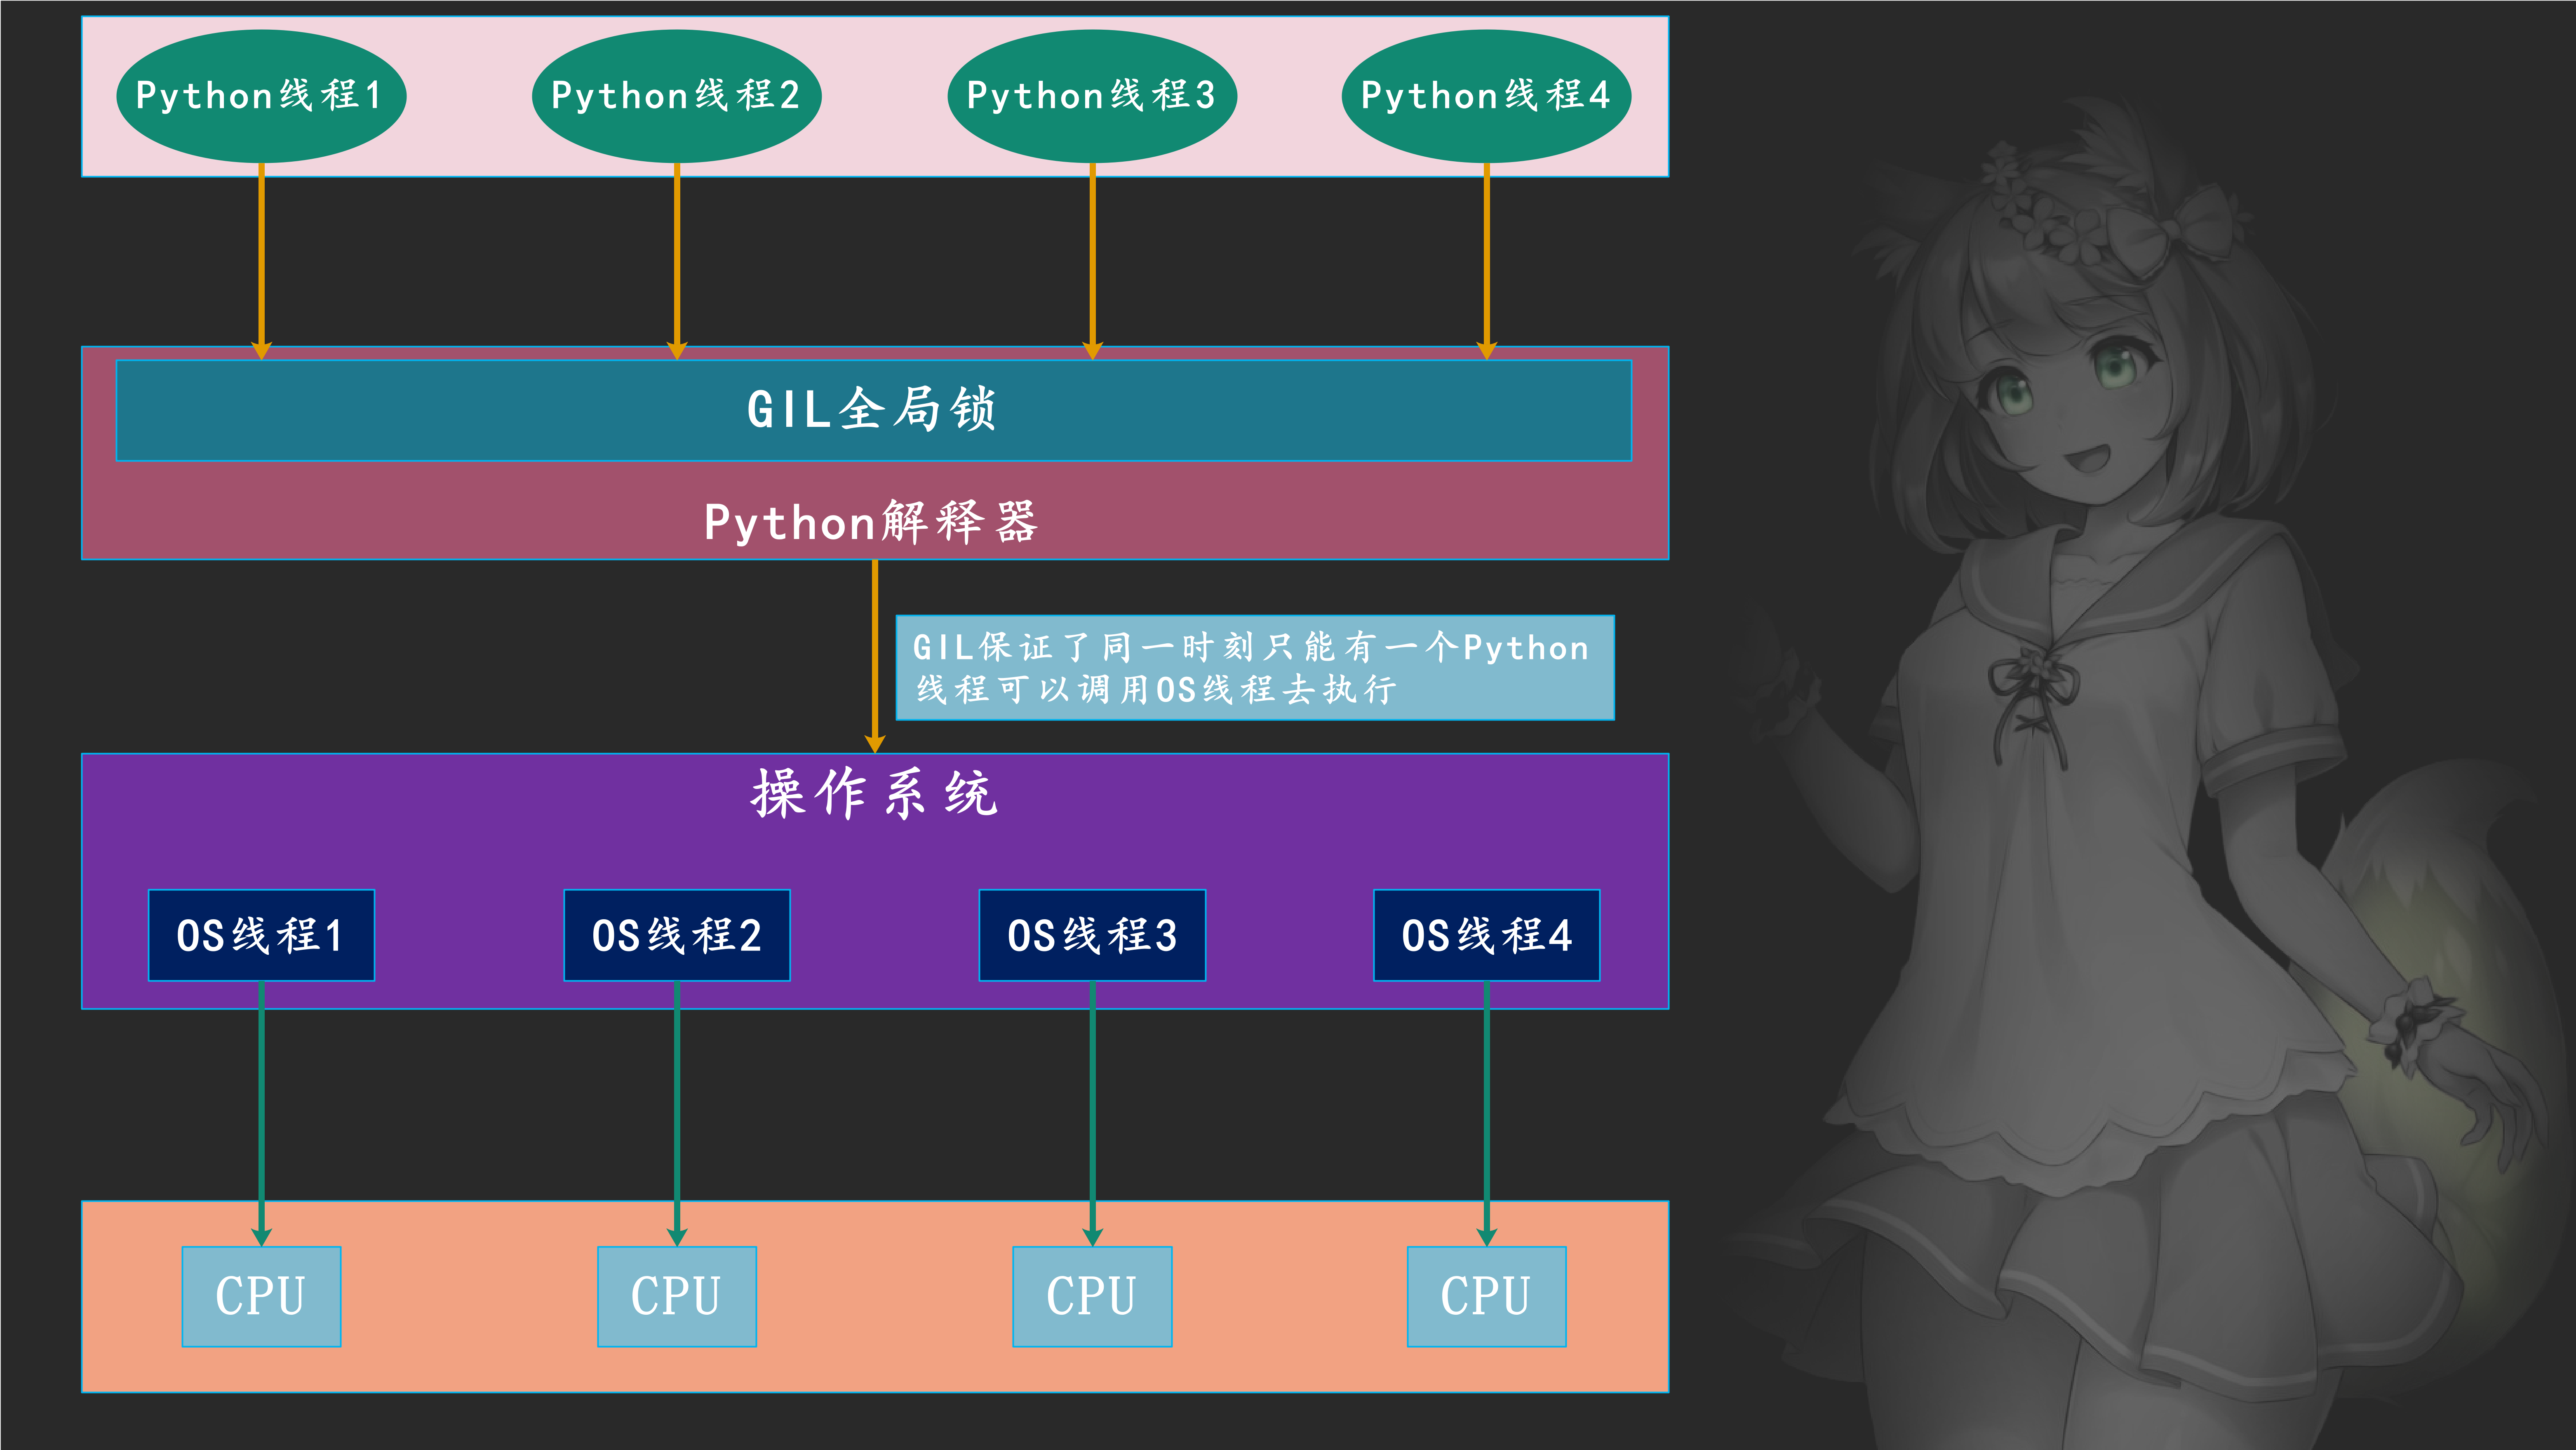
Task: Click the OS线程3 box
Action: pyautogui.click(x=1092, y=935)
